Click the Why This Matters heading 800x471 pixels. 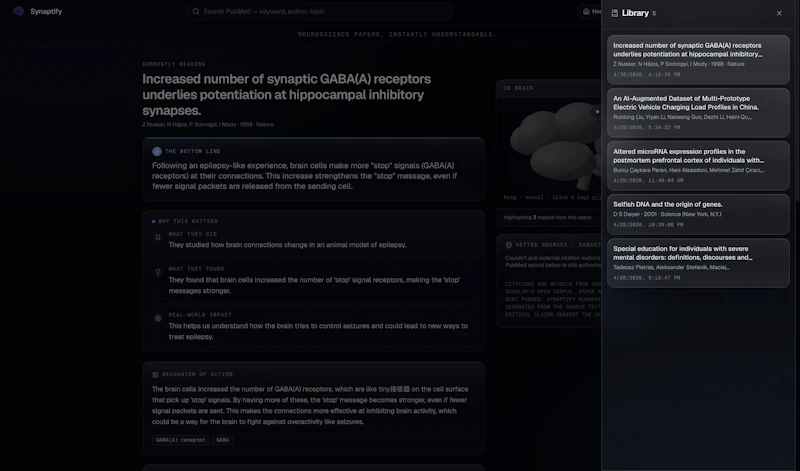pyautogui.click(x=188, y=221)
